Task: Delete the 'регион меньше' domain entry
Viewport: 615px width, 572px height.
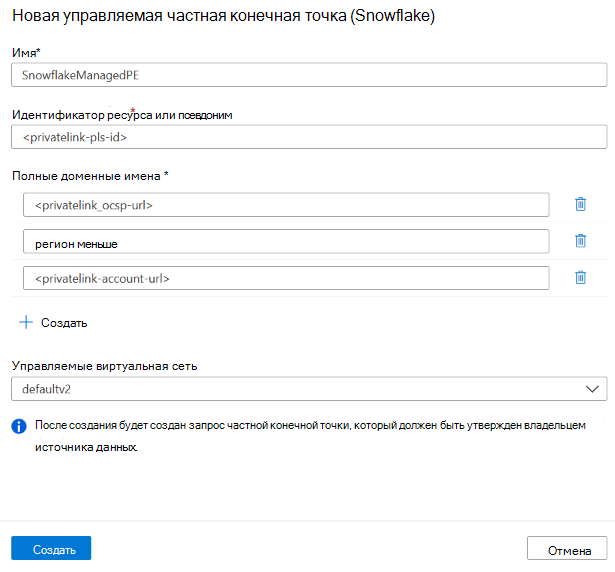Action: [x=580, y=240]
